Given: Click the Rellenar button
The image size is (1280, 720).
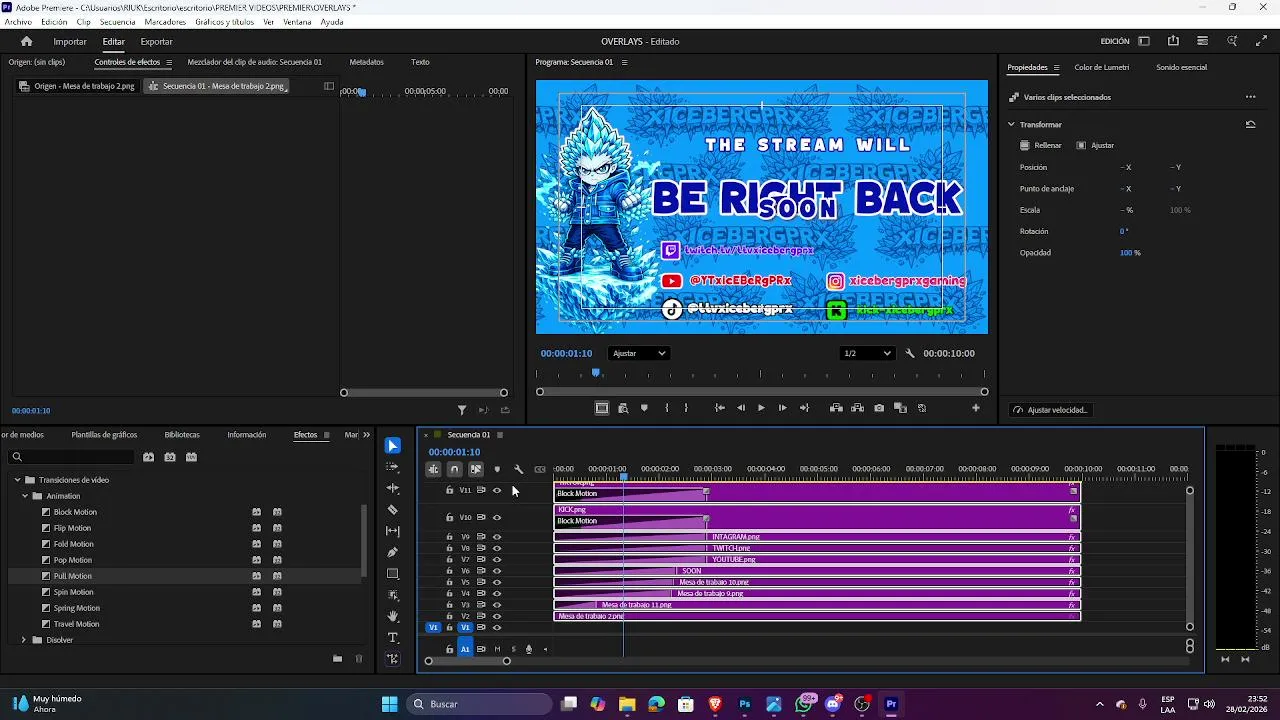Looking at the screenshot, I should click(1040, 145).
